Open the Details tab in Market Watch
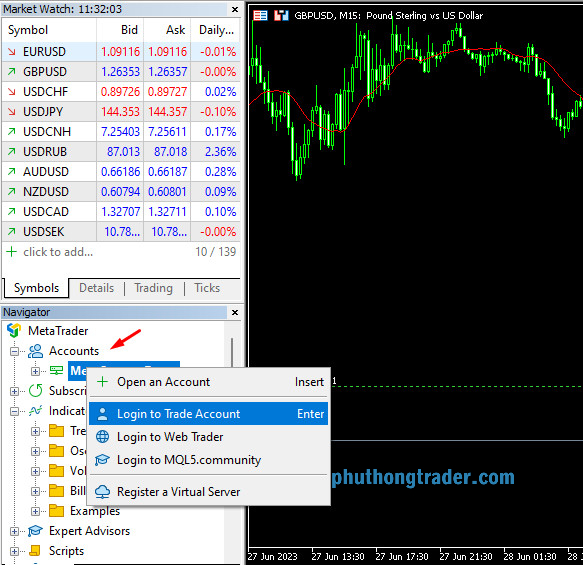Viewport: 583px width, 565px height. (96, 288)
